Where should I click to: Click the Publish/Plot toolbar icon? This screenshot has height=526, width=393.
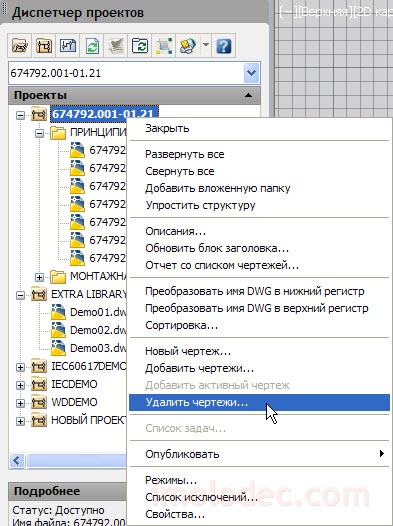click(187, 45)
